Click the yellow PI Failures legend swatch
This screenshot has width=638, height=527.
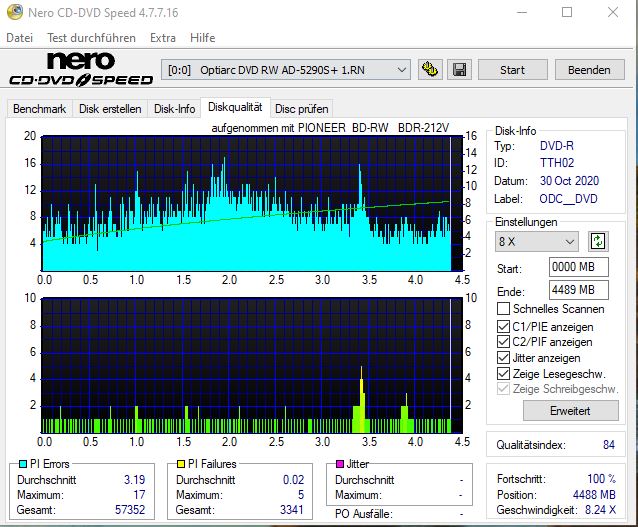point(182,465)
